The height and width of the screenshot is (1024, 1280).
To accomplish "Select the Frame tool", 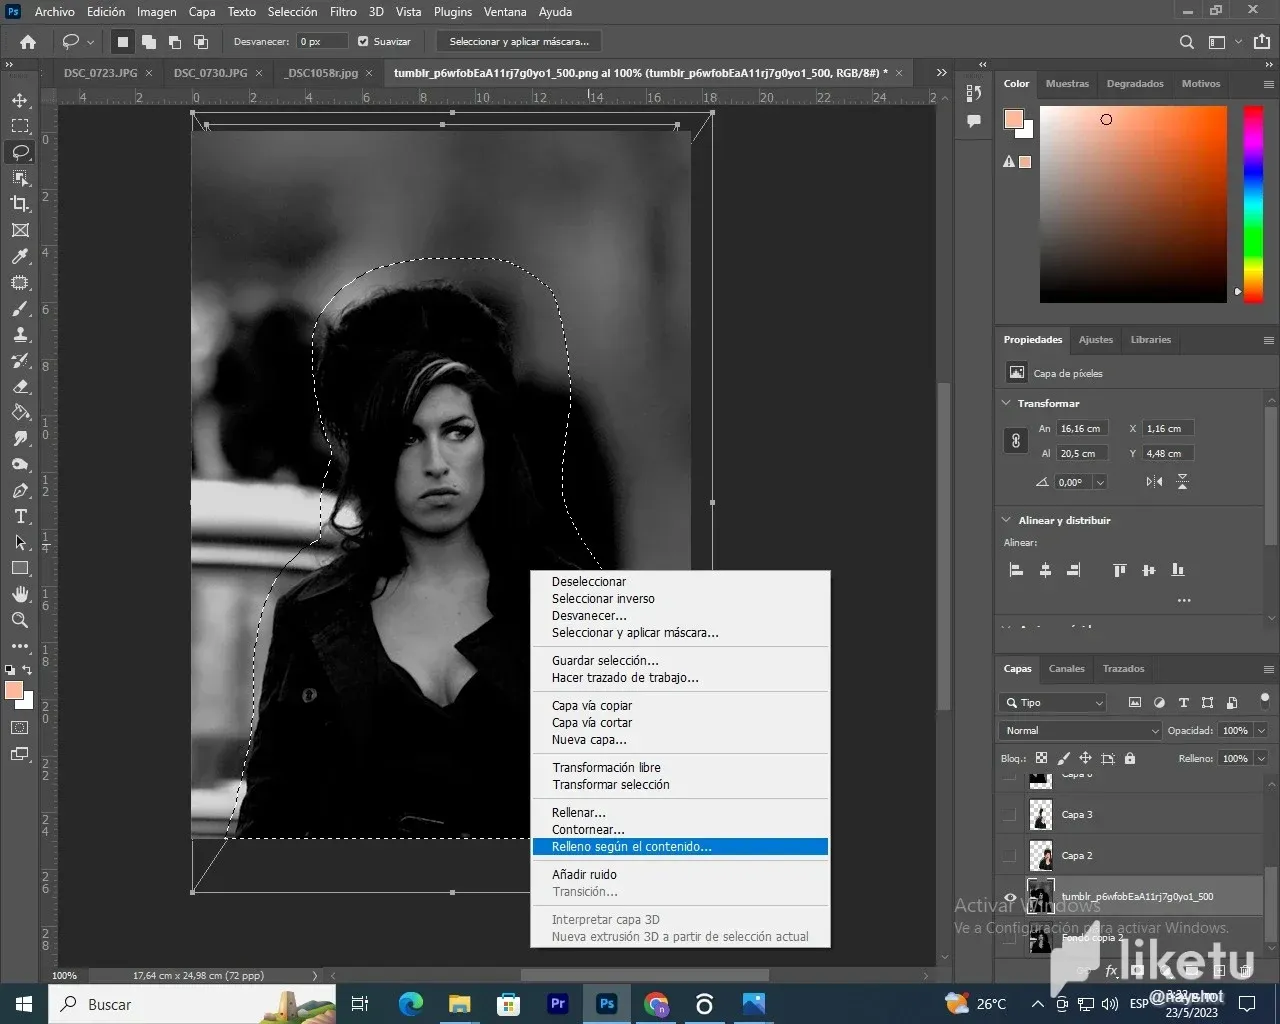I will pyautogui.click(x=20, y=230).
